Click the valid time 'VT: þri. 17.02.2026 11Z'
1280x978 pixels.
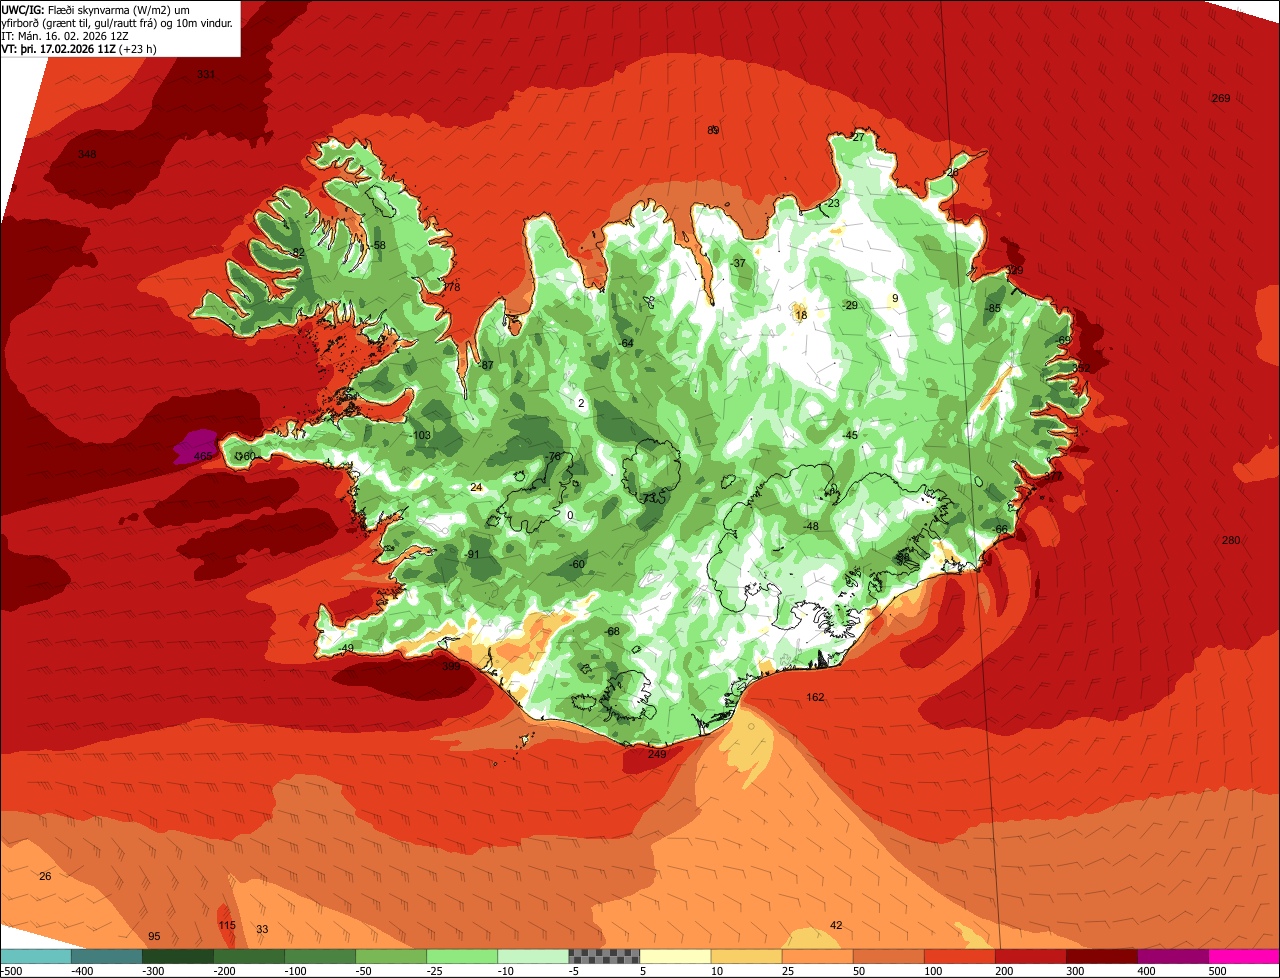(x=59, y=48)
